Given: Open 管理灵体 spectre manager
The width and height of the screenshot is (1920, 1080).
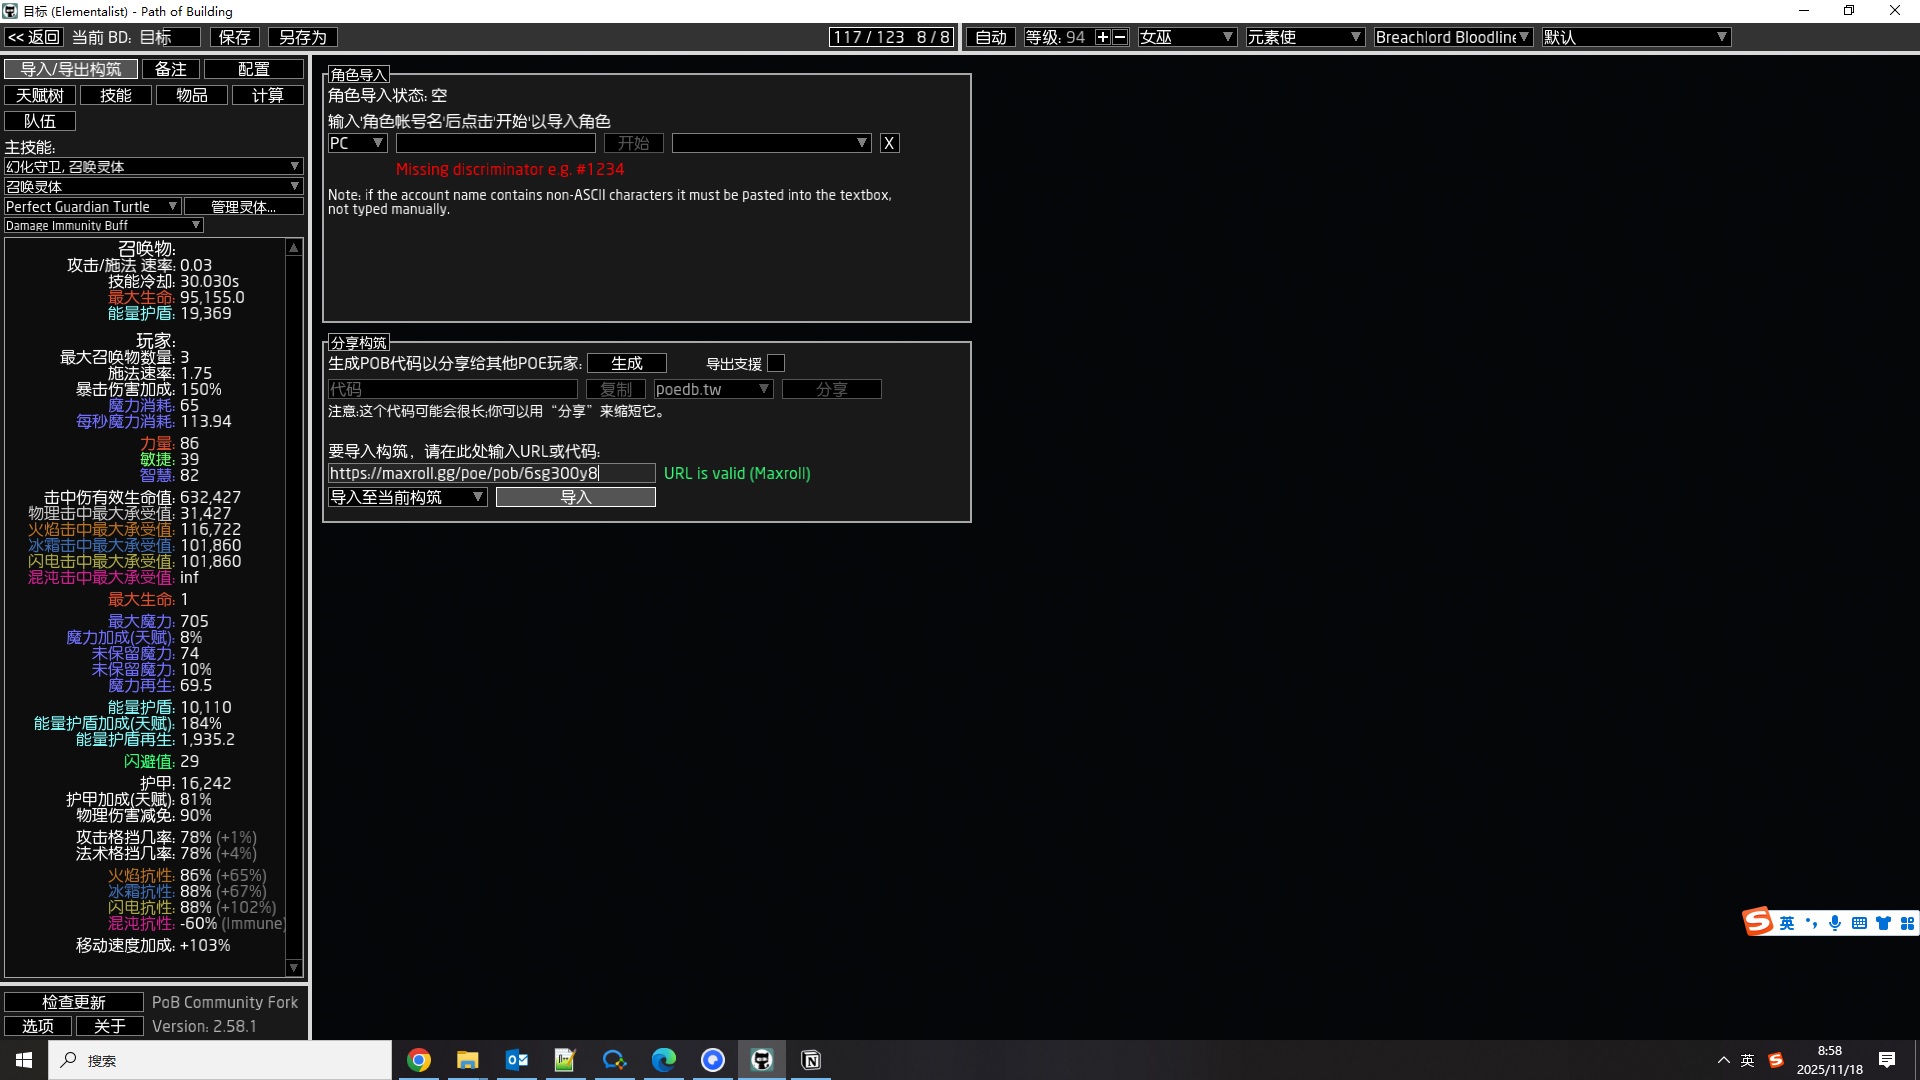Looking at the screenshot, I should (243, 206).
